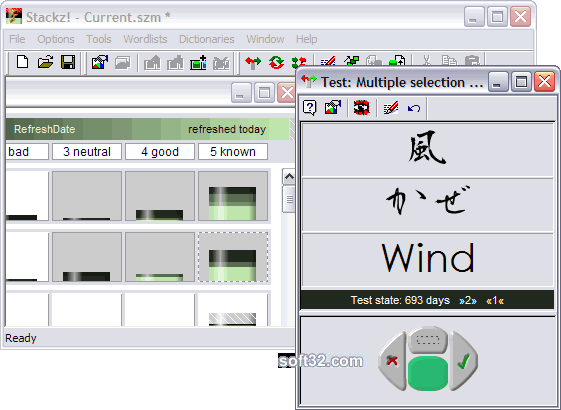Viewport: 561px width, 410px height.
Task: Click the 'Wind' translation card panel
Action: pos(428,260)
